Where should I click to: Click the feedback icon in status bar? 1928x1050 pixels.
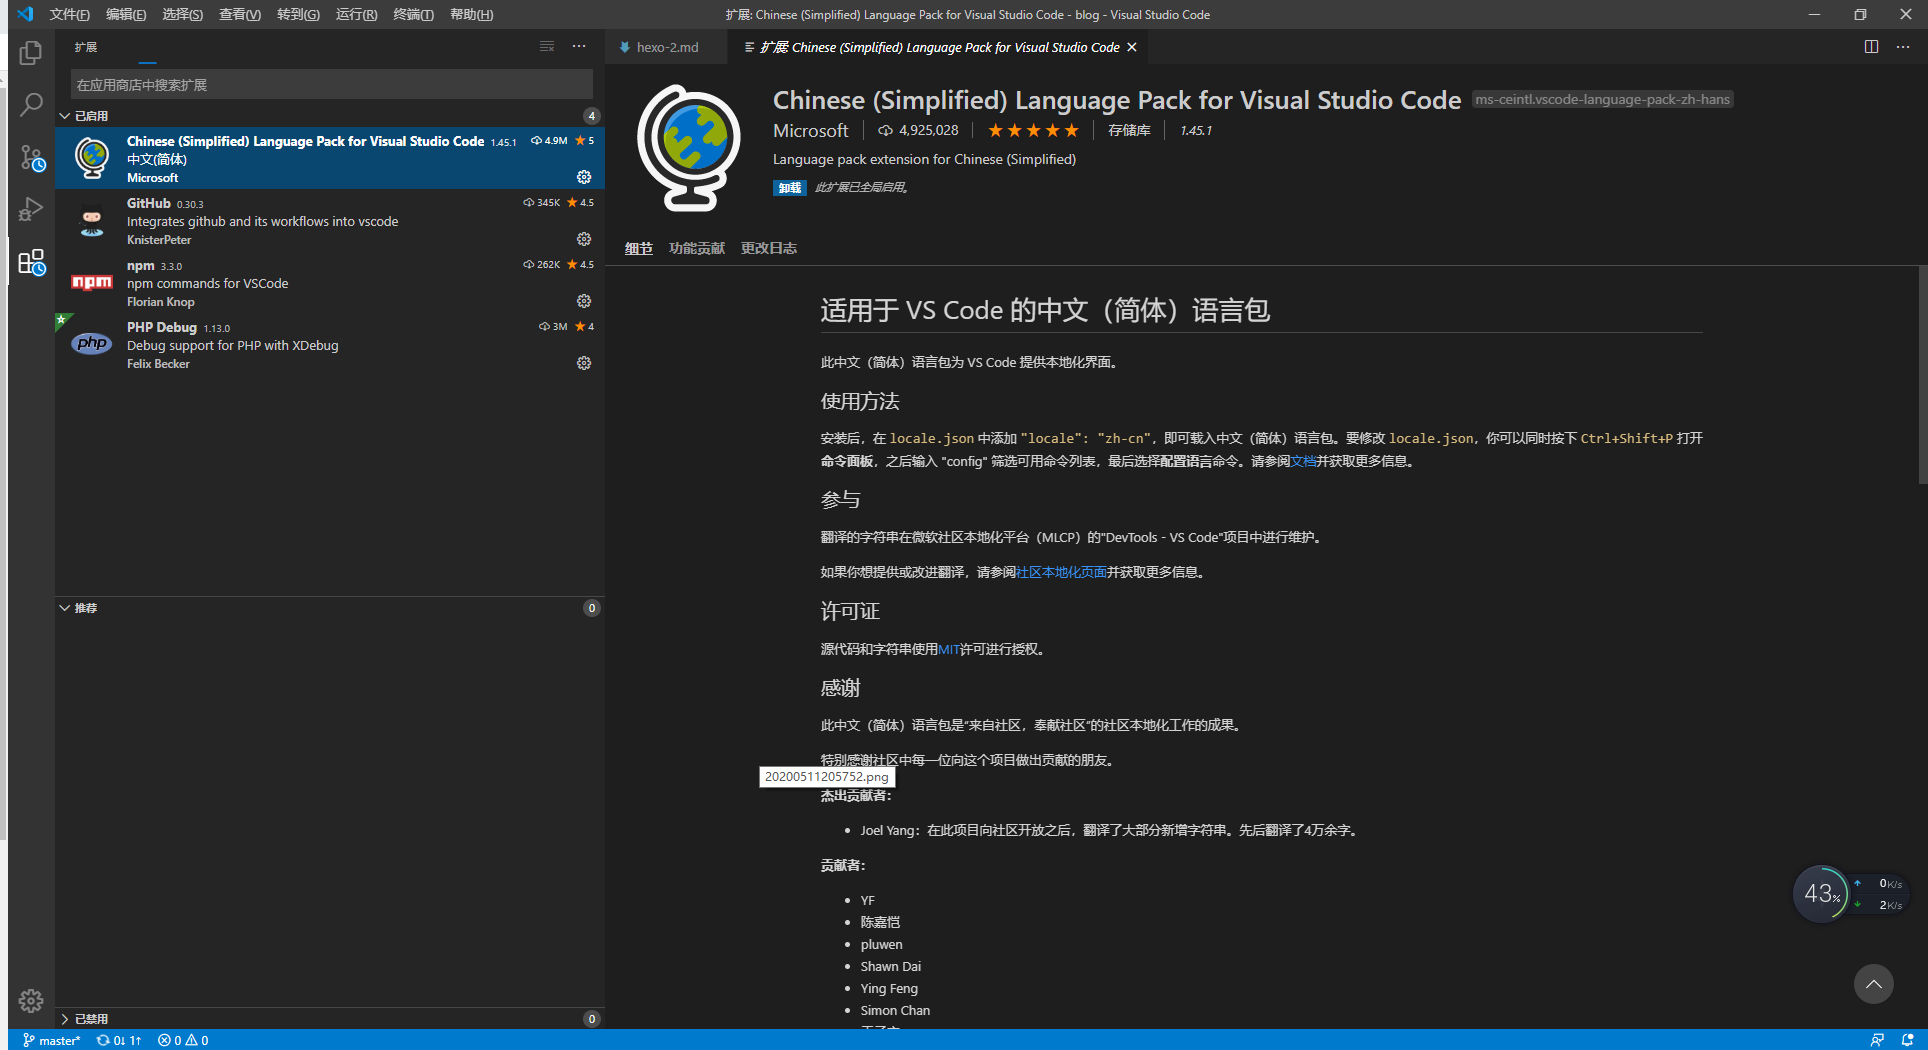1877,1040
